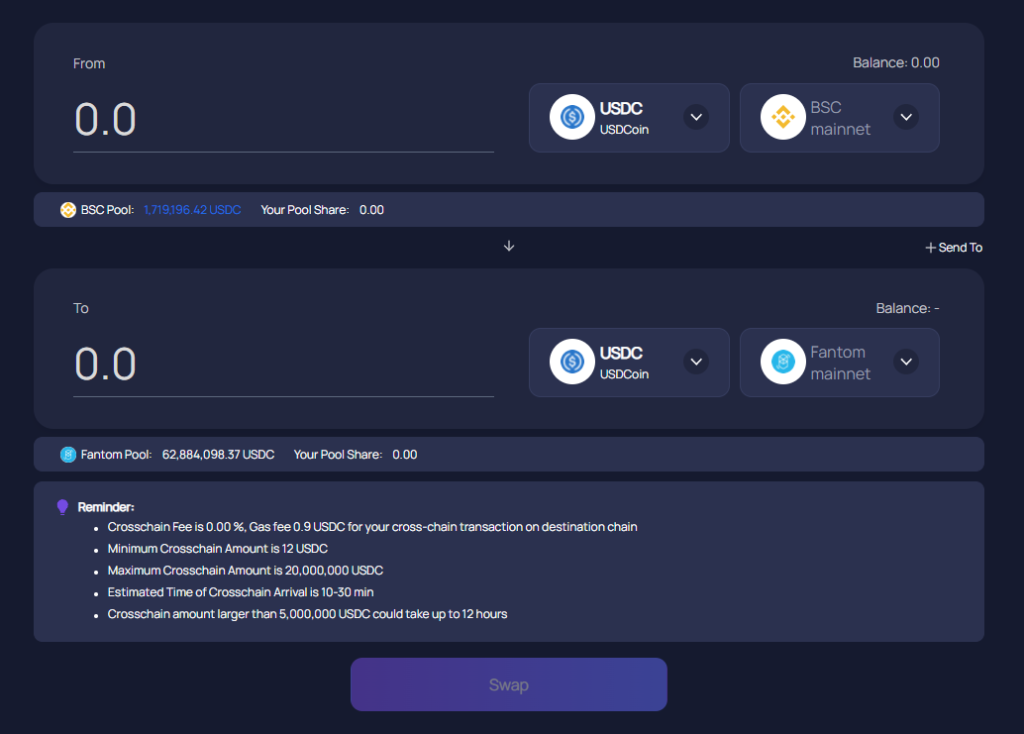Click the Fantom Pool: label
The image size is (1024, 734).
116,455
